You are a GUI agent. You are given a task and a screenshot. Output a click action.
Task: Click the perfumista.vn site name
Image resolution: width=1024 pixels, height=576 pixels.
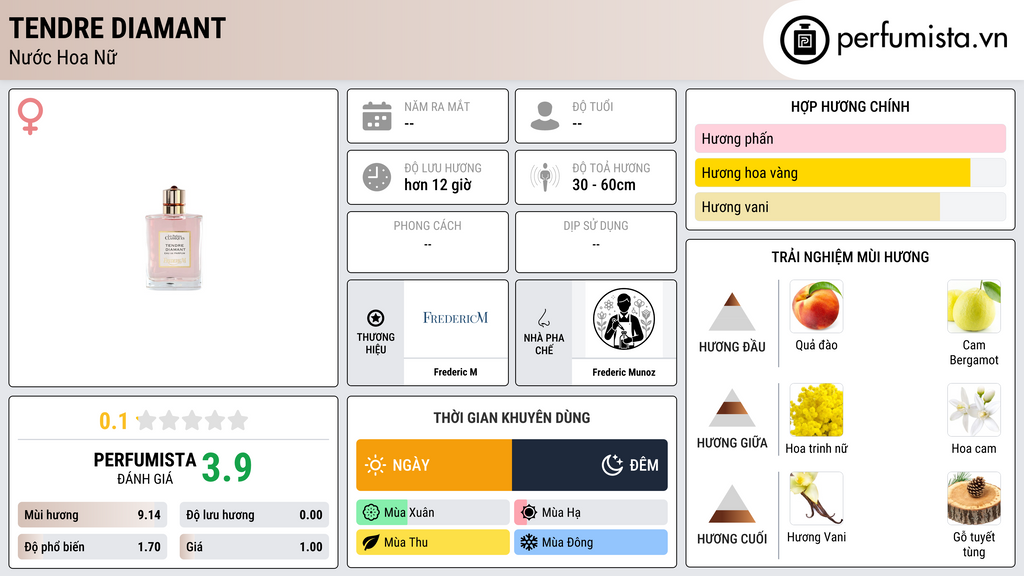tap(921, 39)
